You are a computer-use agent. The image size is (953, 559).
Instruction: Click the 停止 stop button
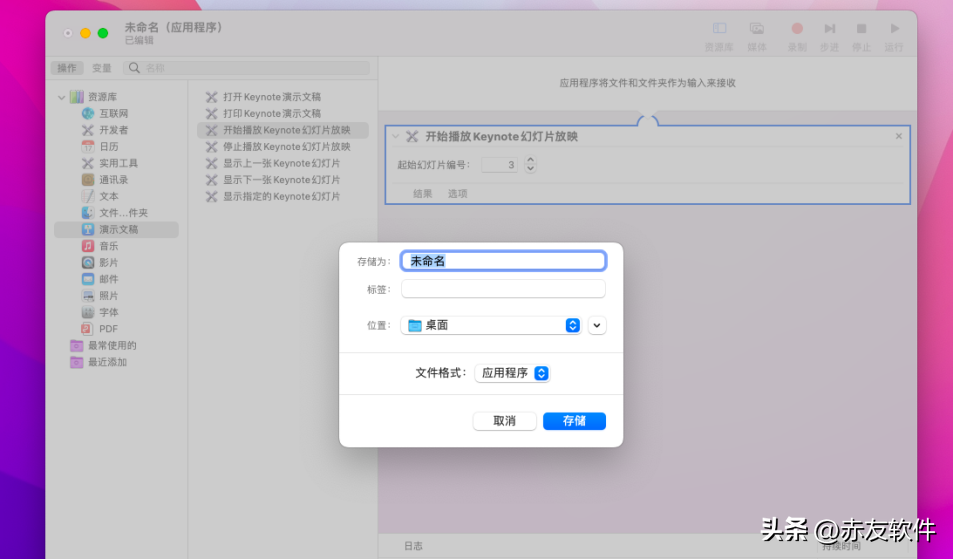coord(861,29)
